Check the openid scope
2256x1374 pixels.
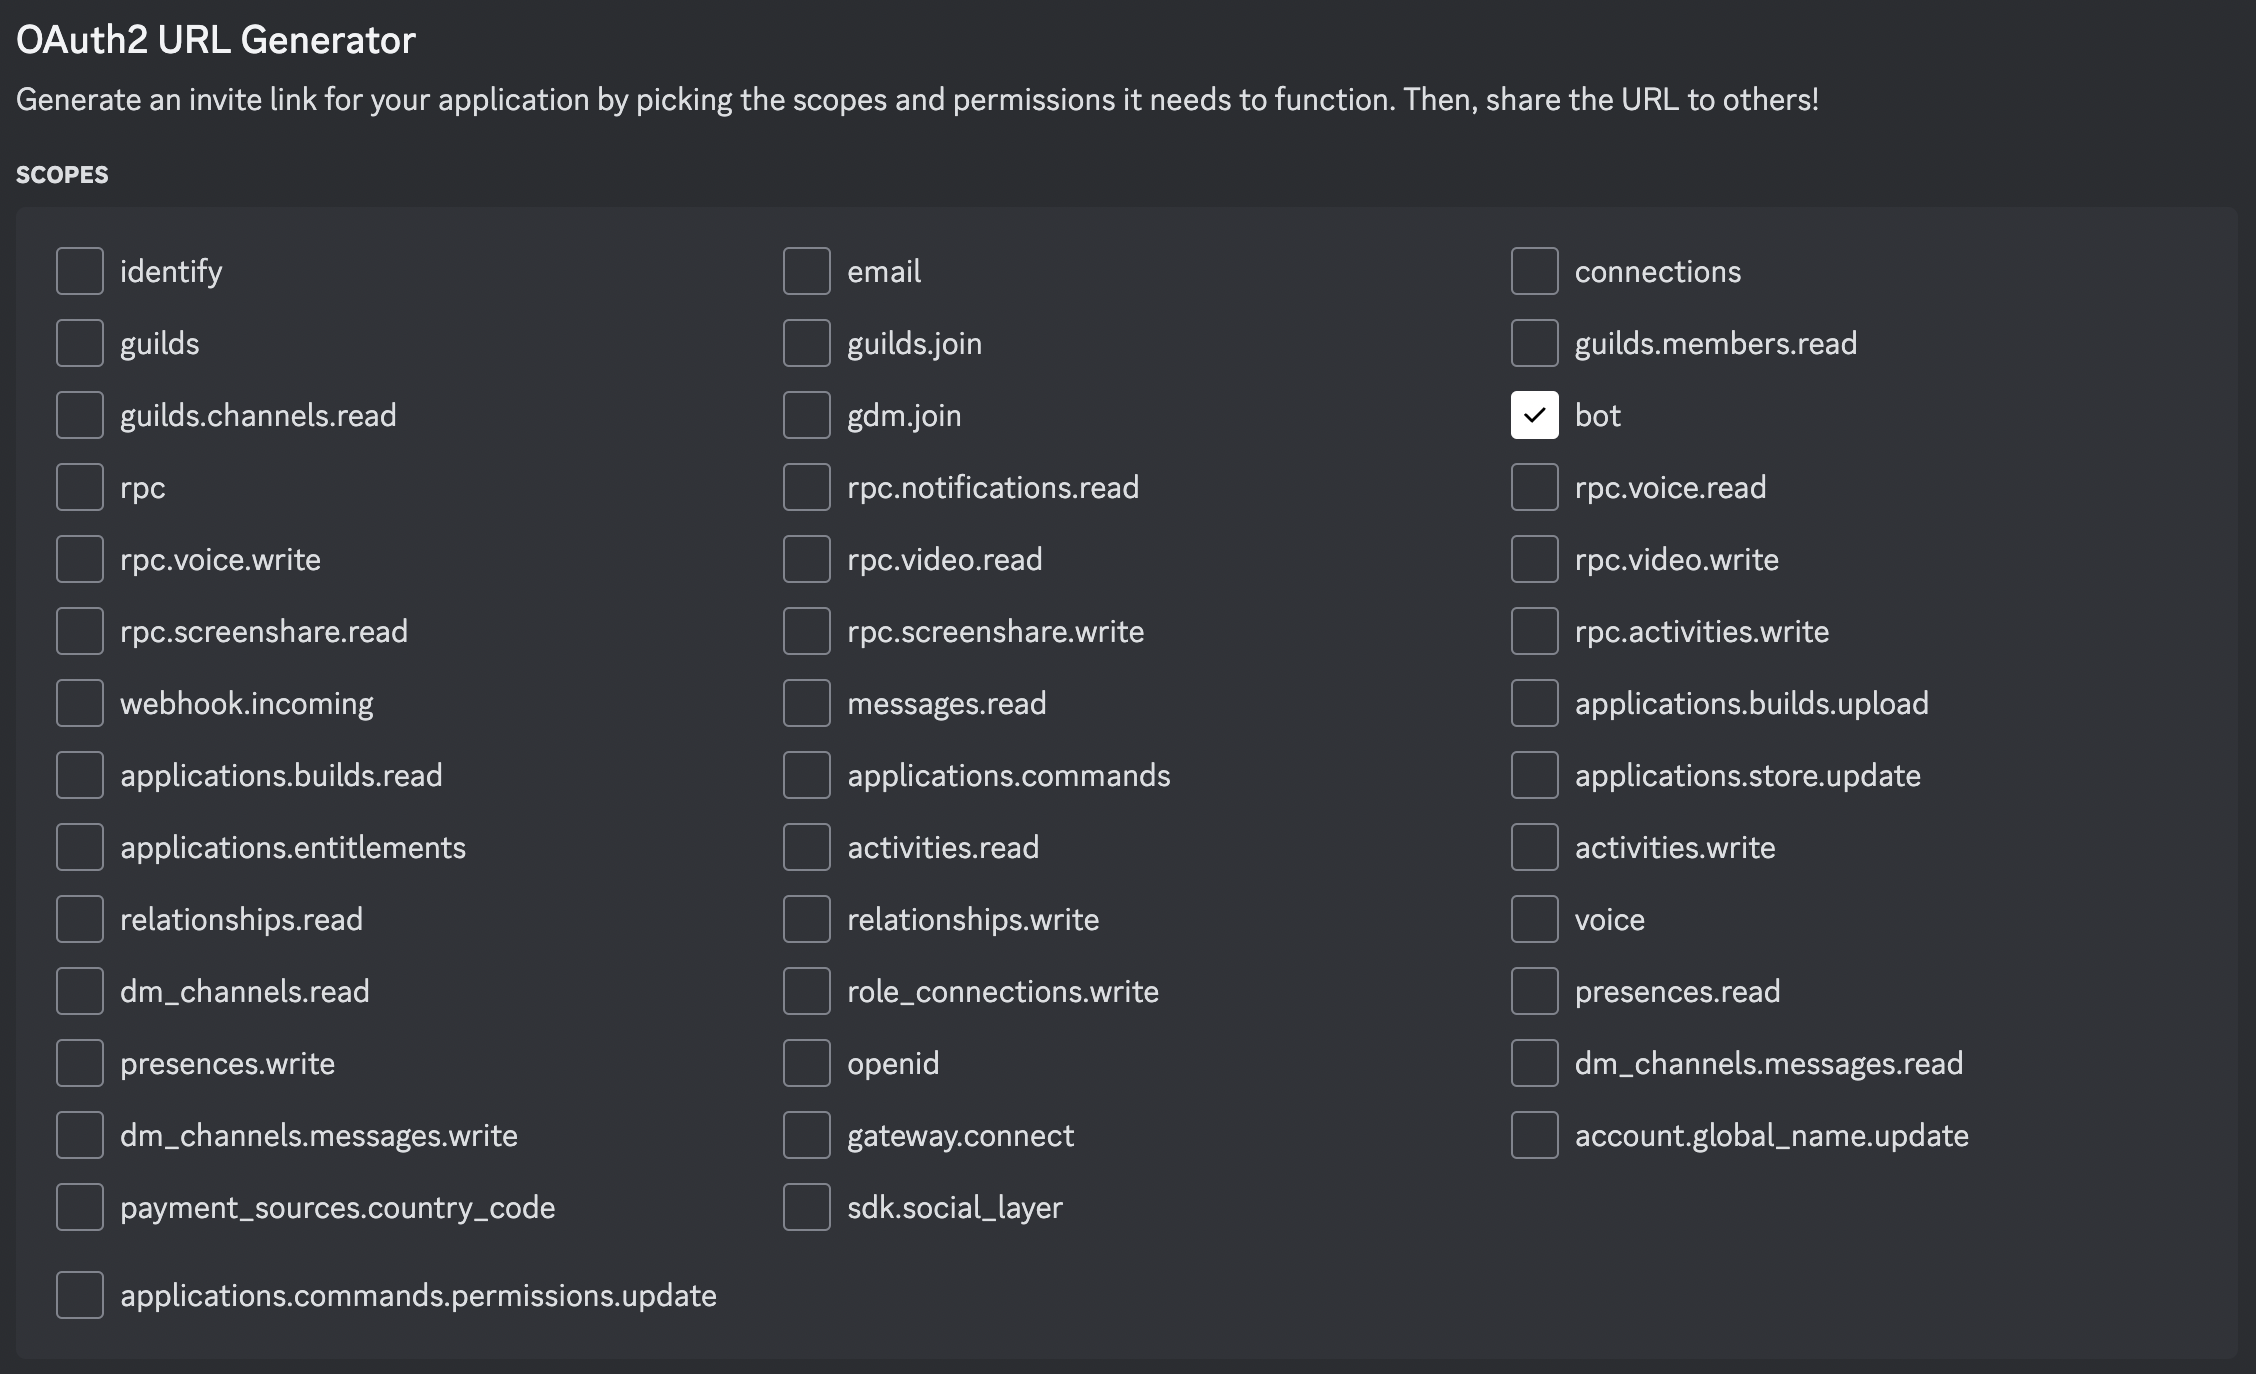point(806,1063)
